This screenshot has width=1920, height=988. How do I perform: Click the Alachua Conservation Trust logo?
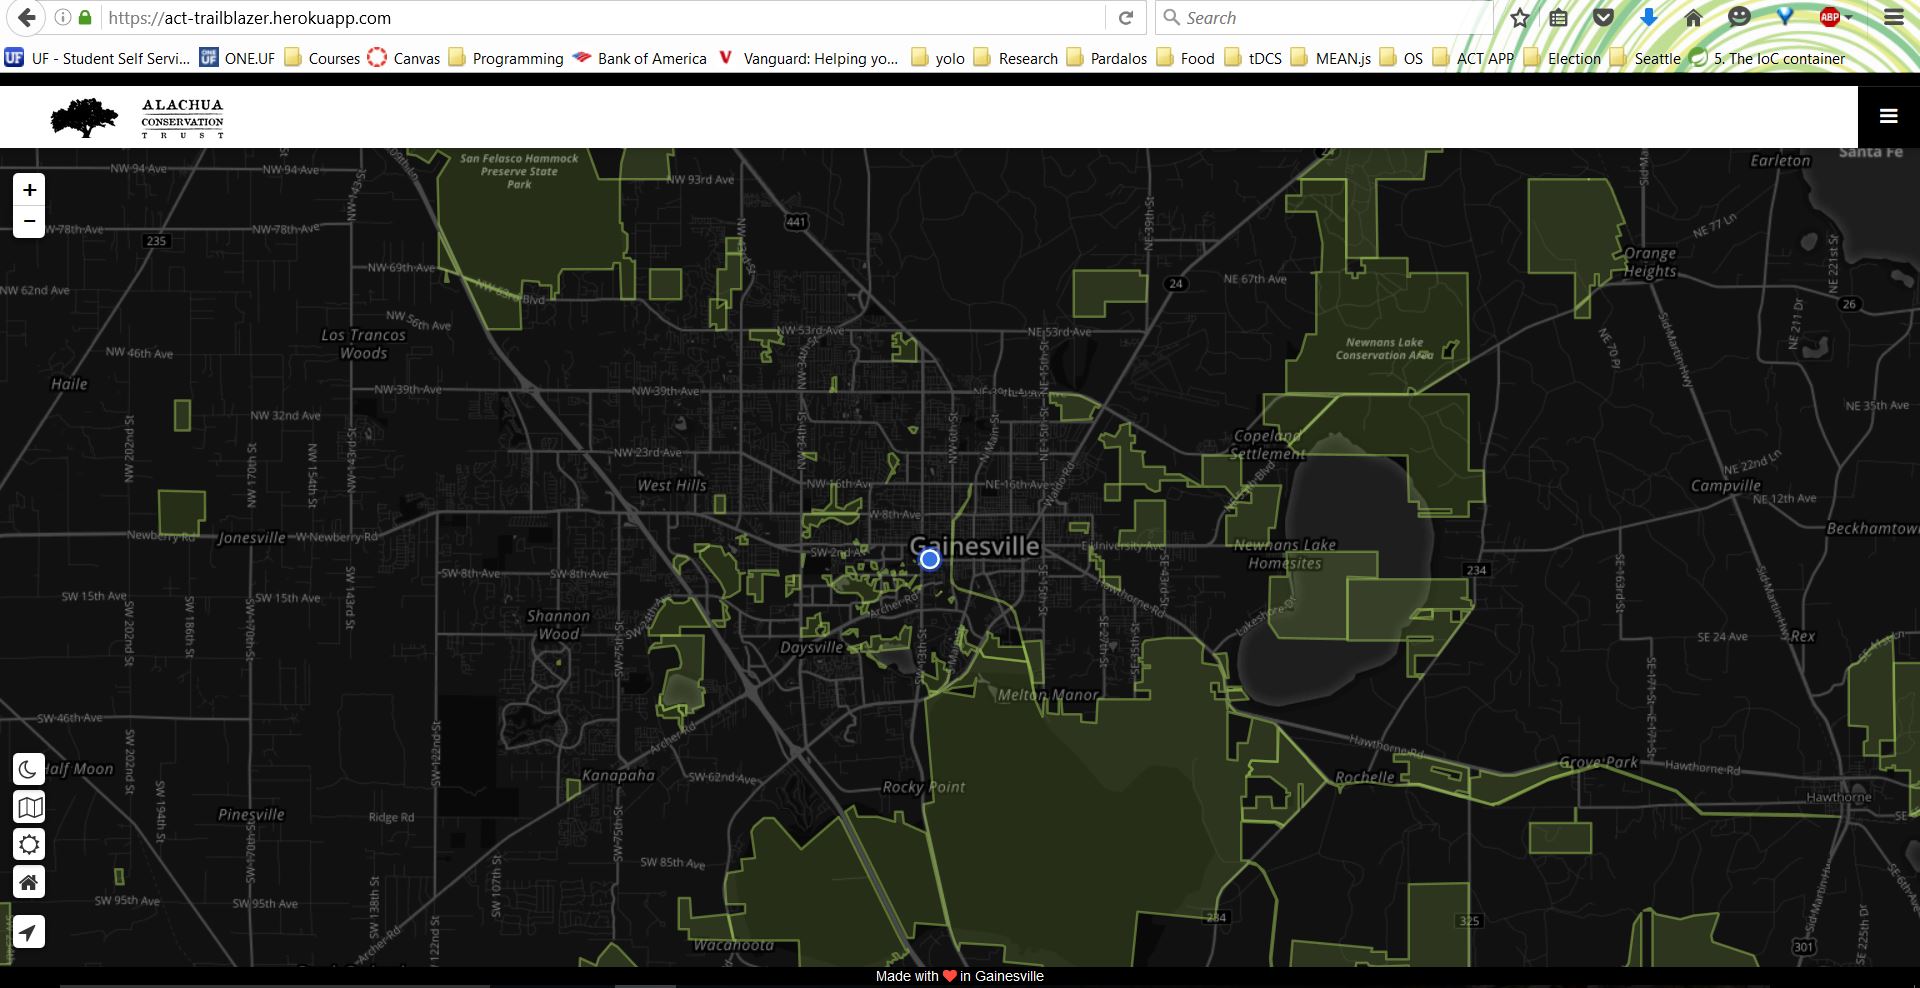pos(137,118)
